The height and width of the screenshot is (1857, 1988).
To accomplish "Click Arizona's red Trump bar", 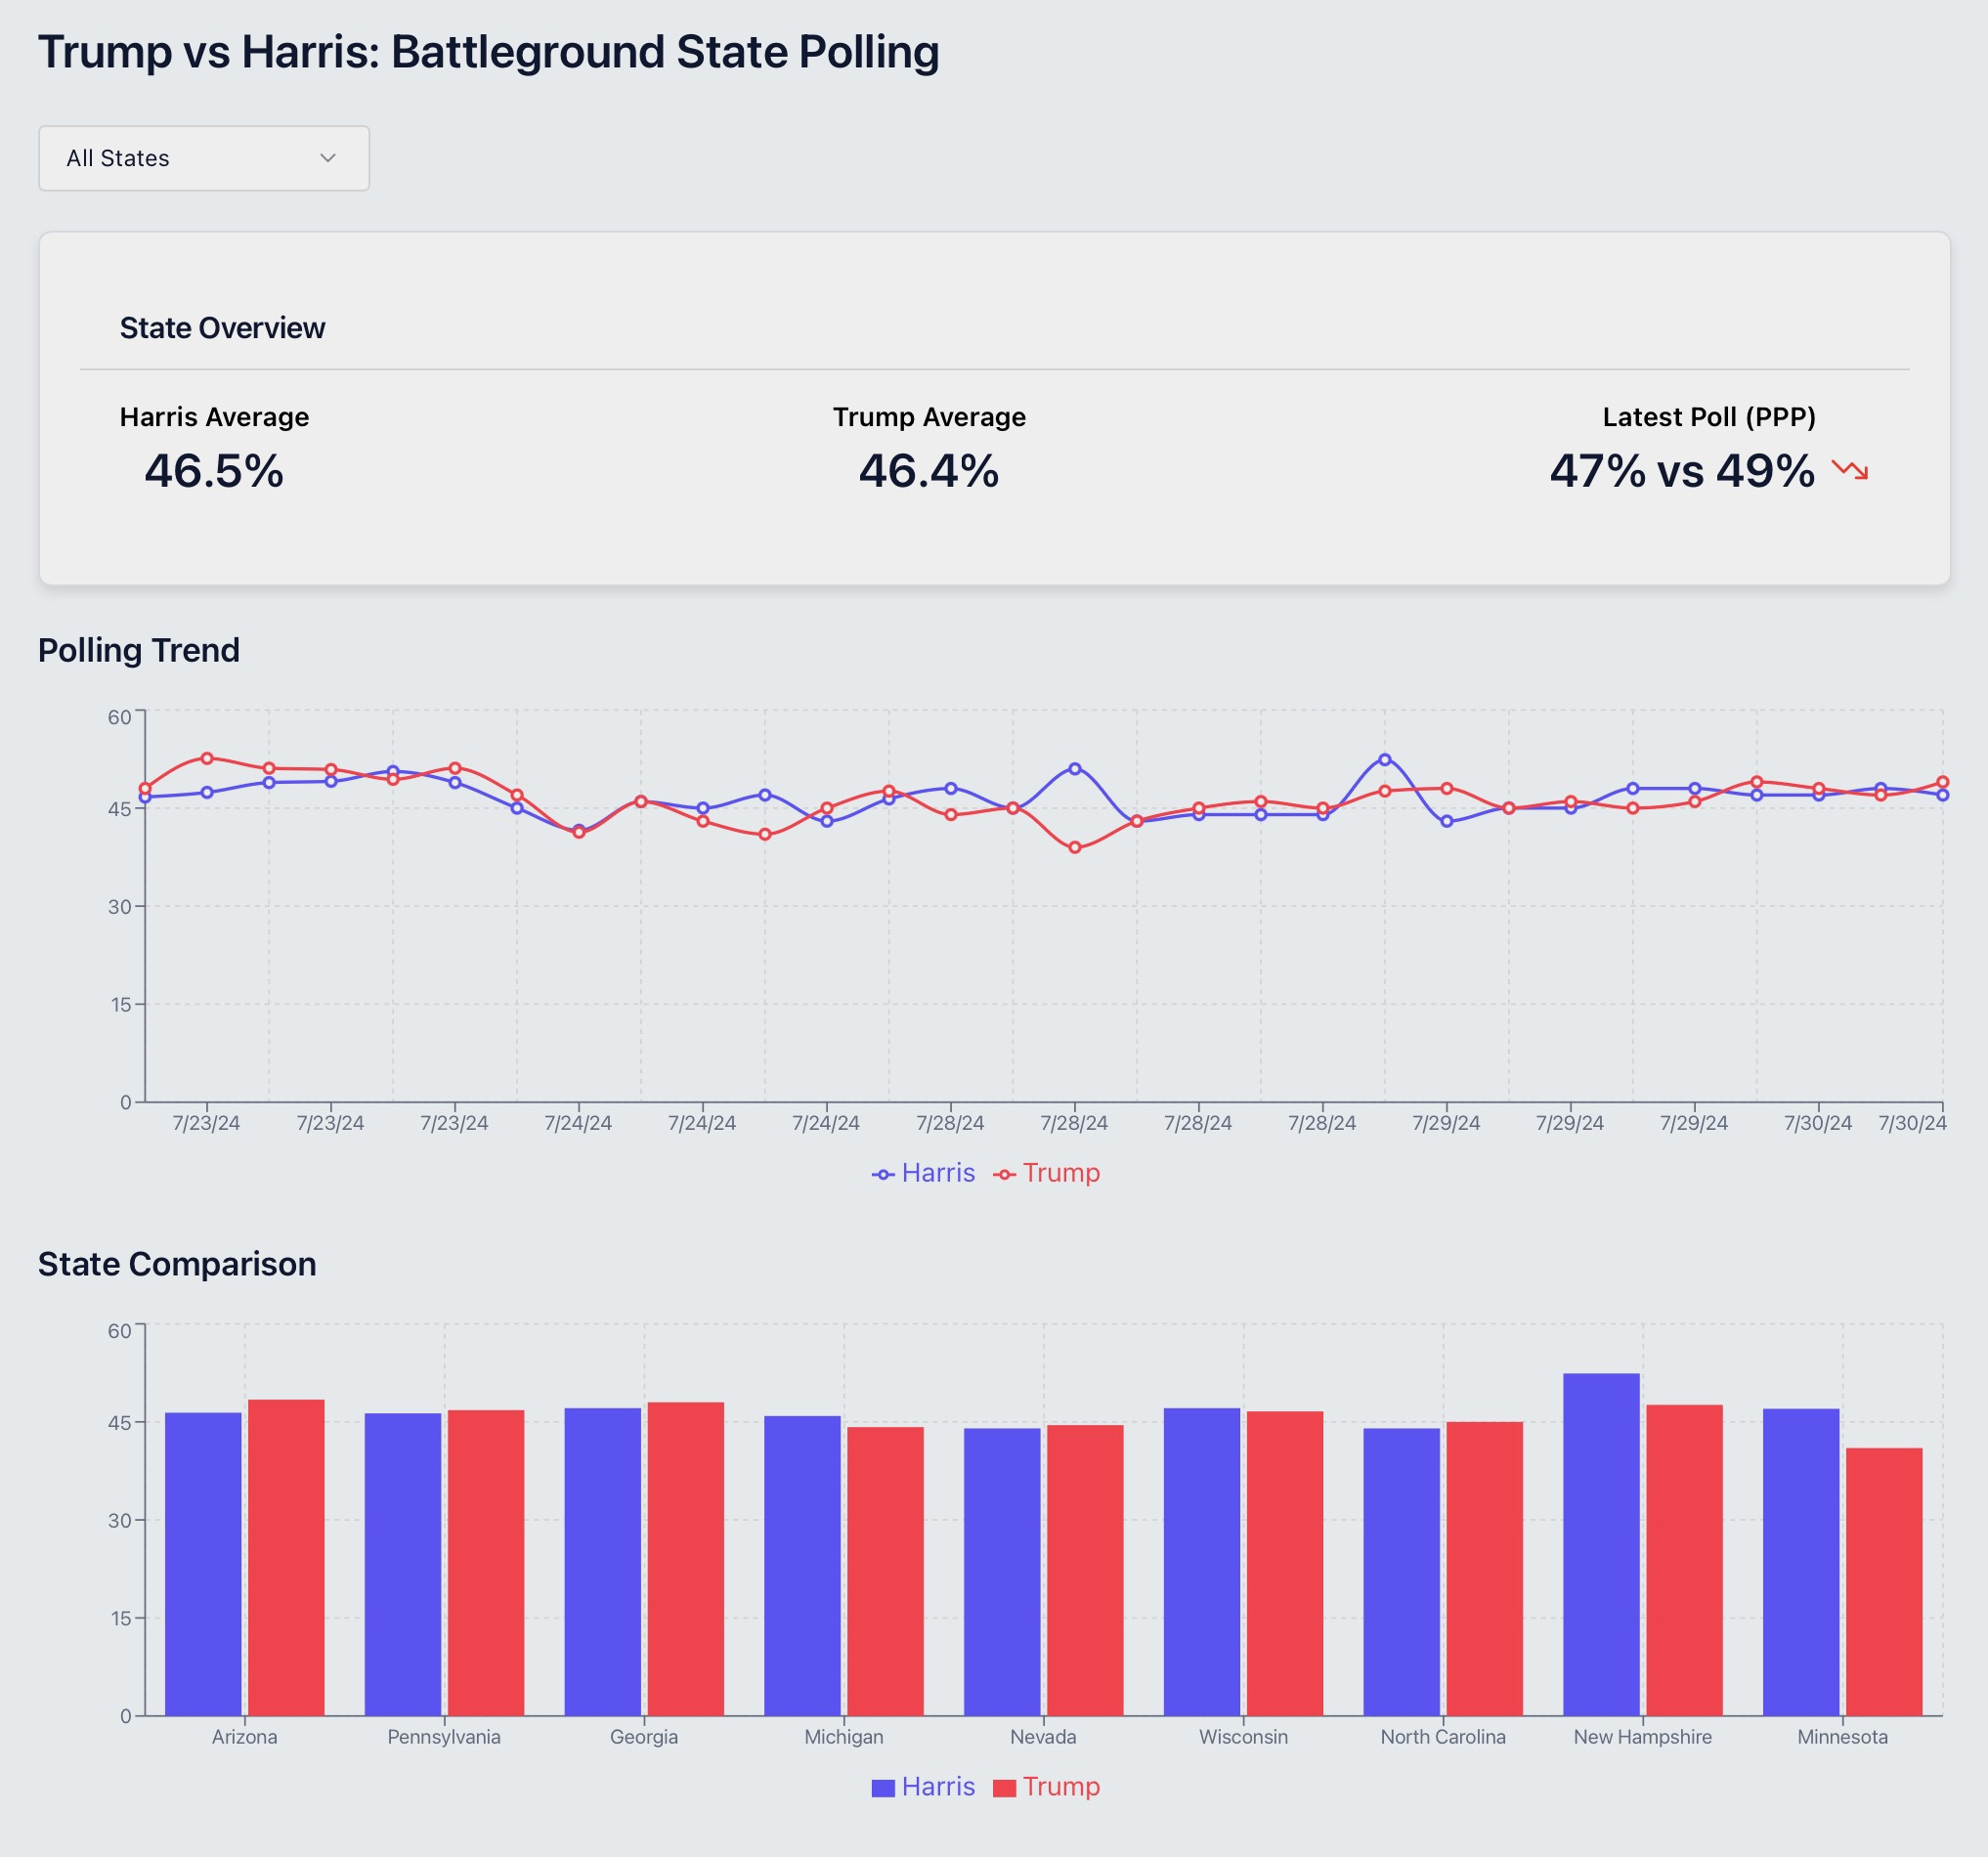I will click(x=286, y=1557).
